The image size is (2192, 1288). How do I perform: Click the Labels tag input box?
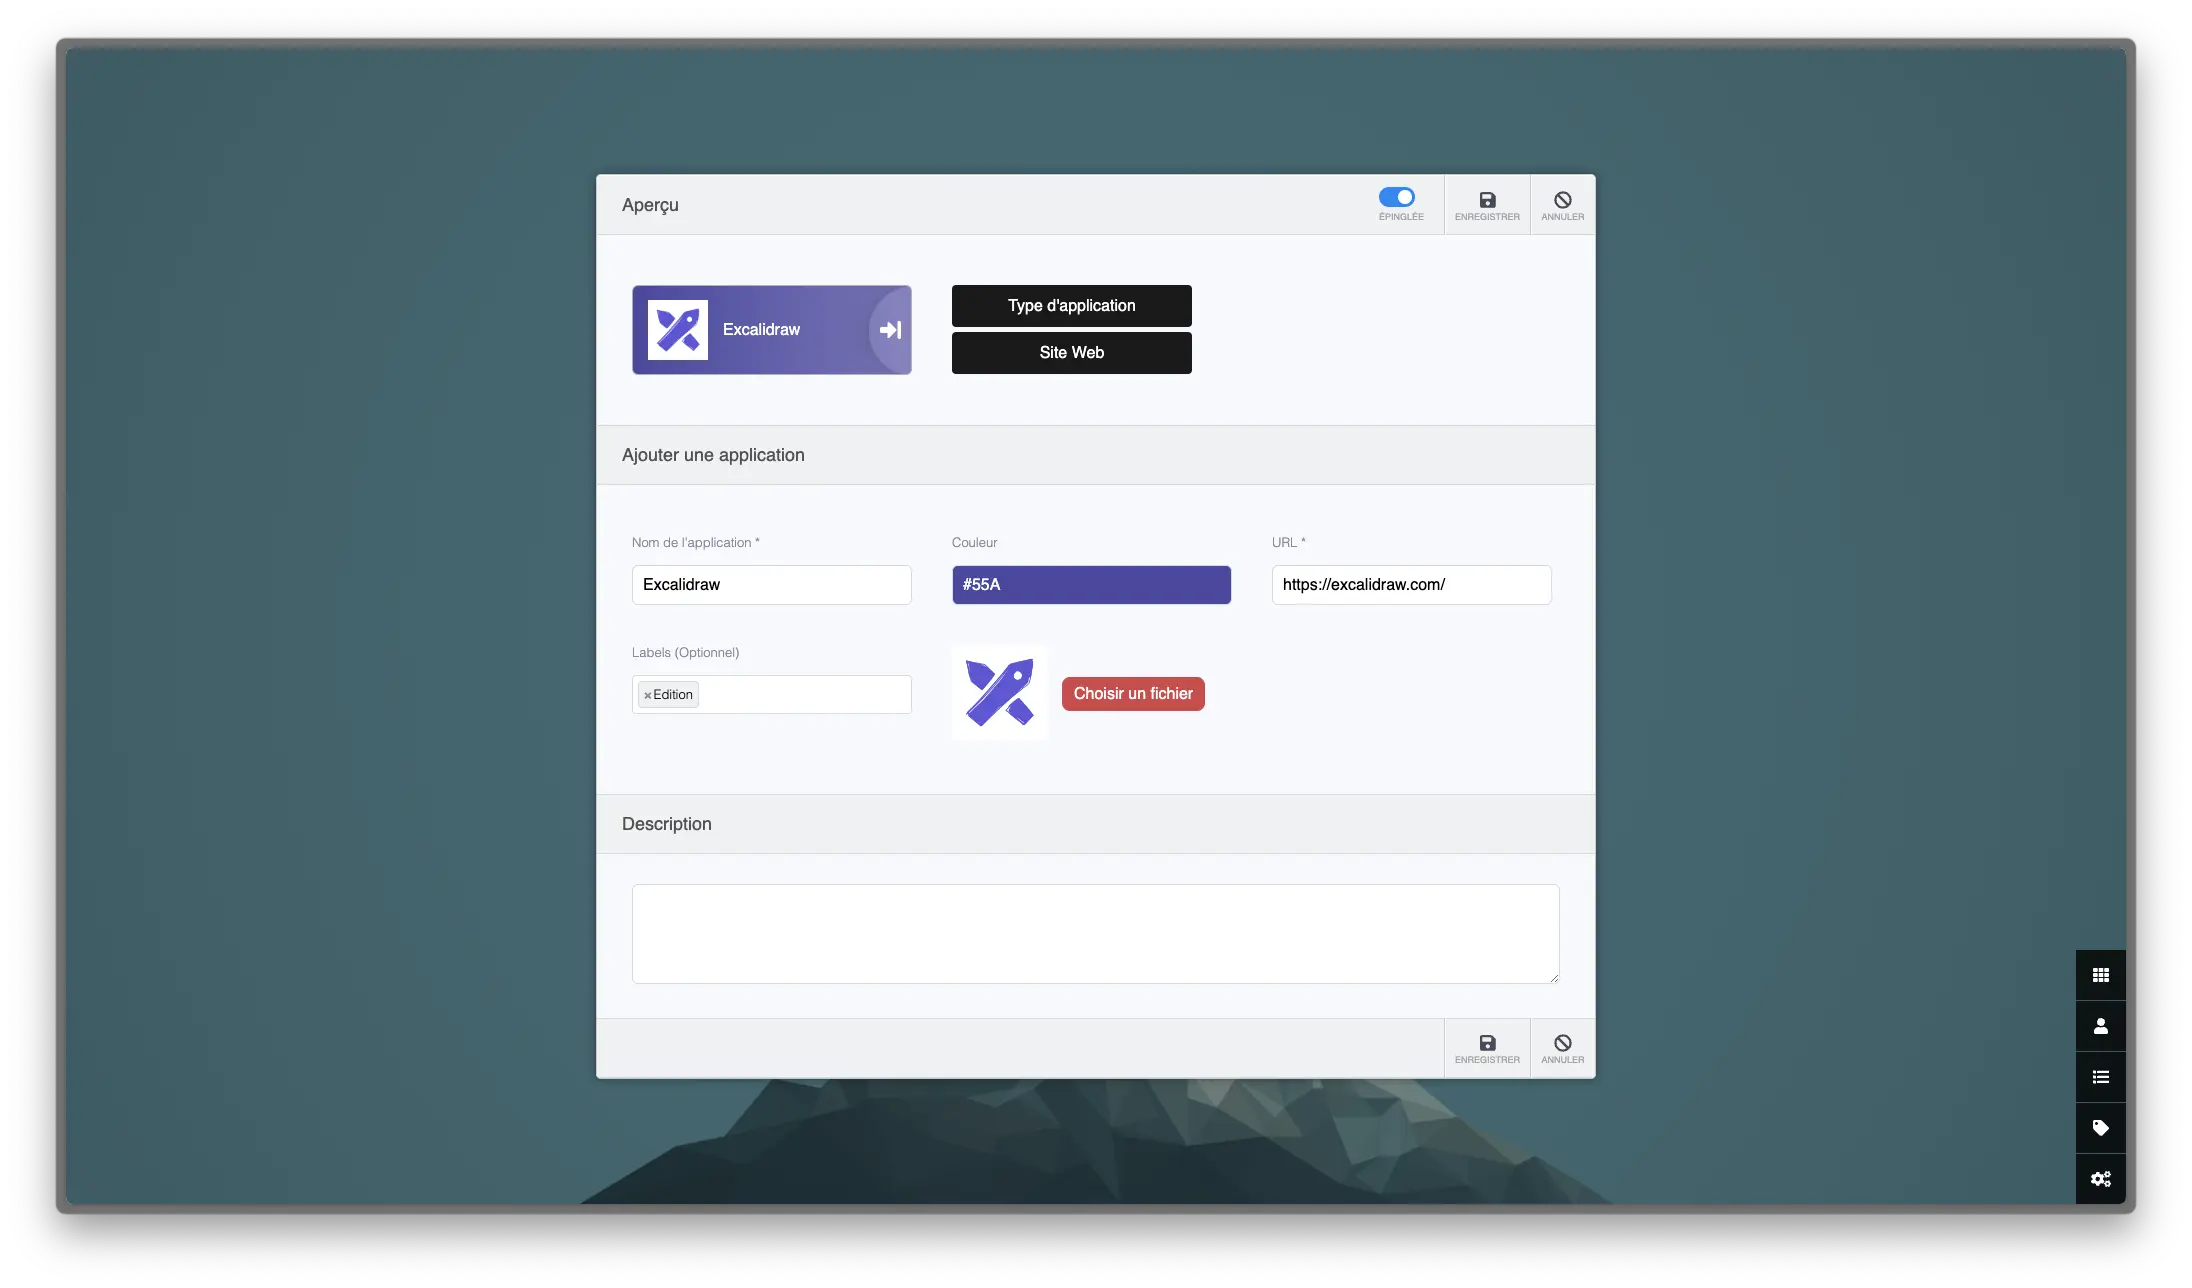click(x=771, y=694)
